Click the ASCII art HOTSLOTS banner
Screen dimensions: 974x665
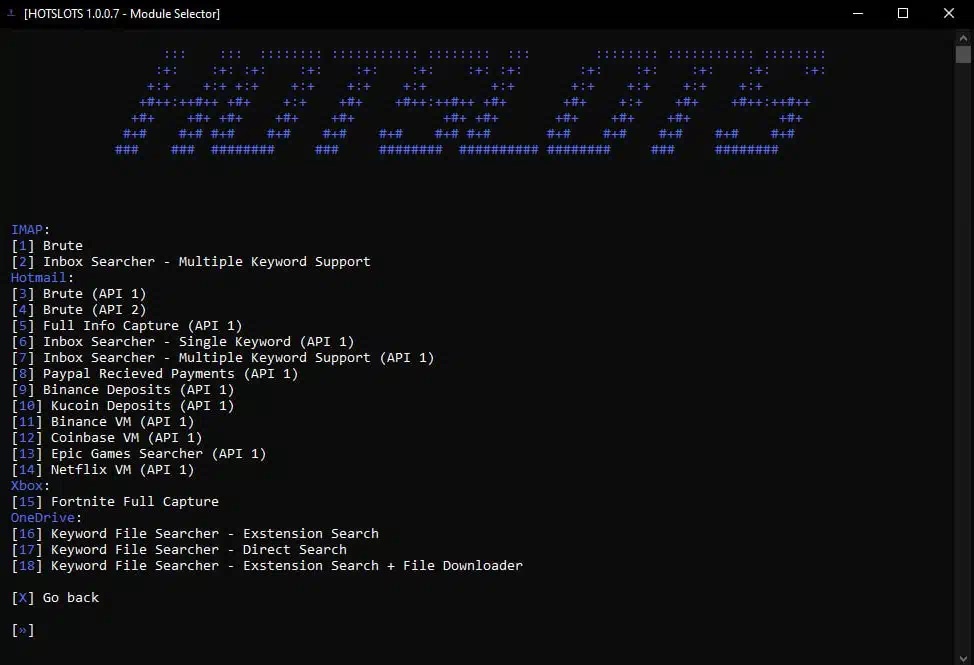tap(470, 102)
